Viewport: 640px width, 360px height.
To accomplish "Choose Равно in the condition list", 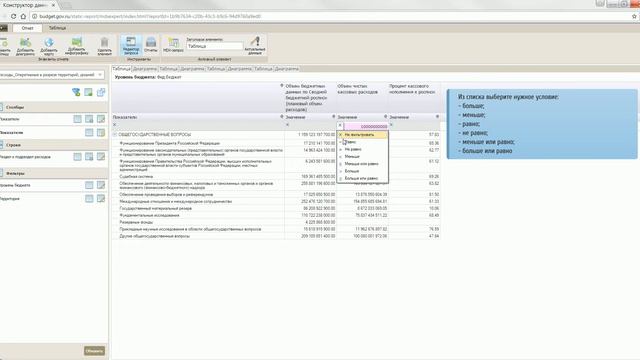I will pos(362,142).
